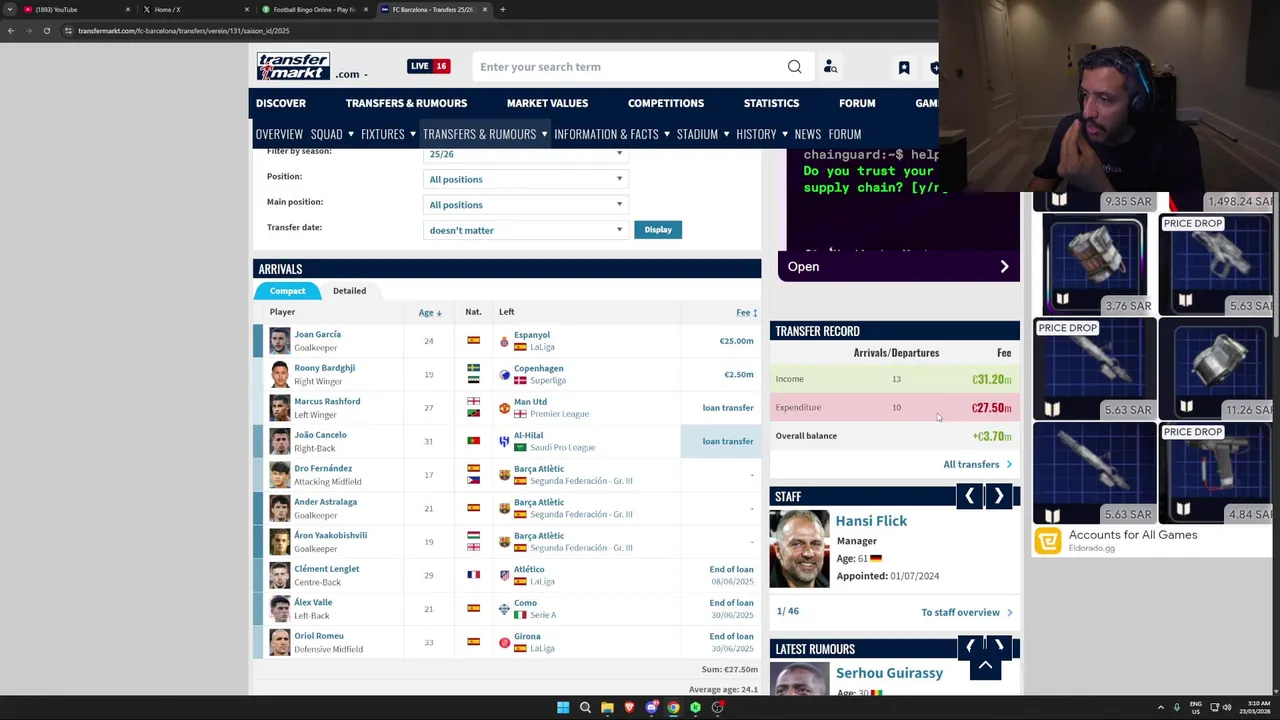Screen dimensions: 1280x720
Task: Open a new browser tab with plus
Action: [x=502, y=9]
